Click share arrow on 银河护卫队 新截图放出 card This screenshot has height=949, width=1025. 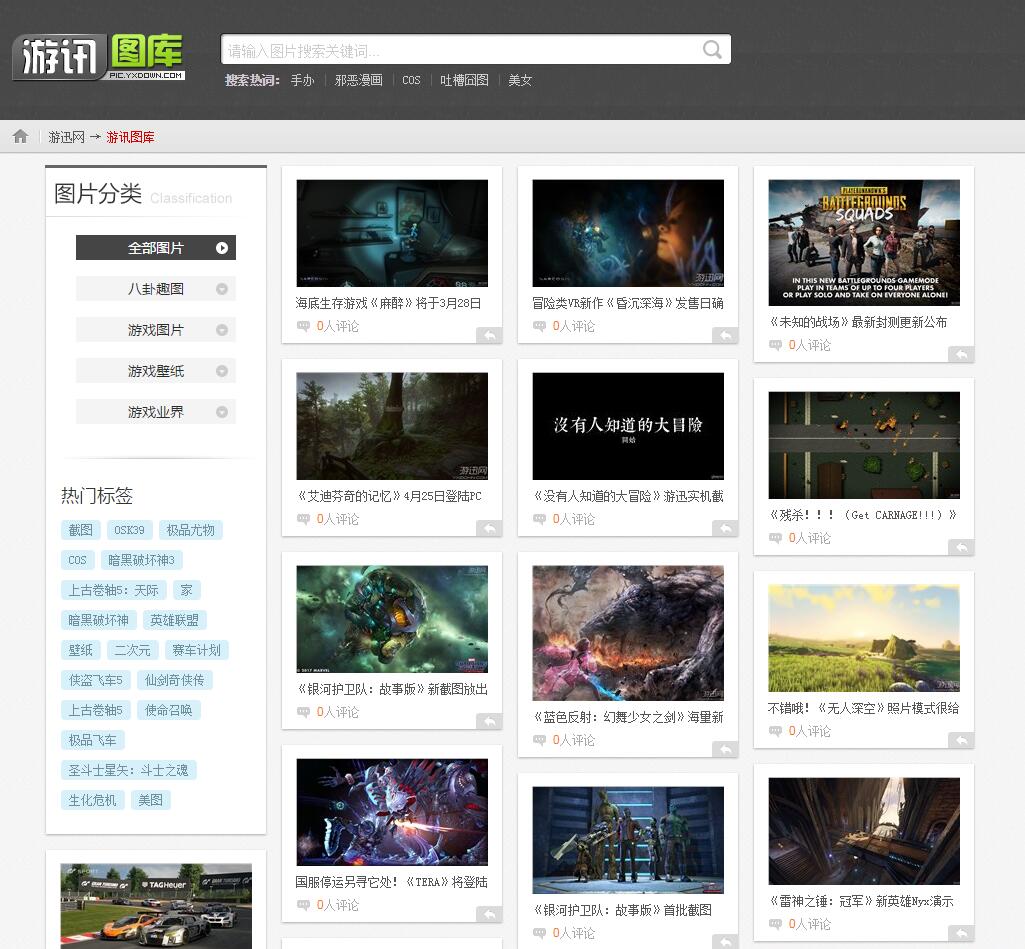pyautogui.click(x=489, y=721)
